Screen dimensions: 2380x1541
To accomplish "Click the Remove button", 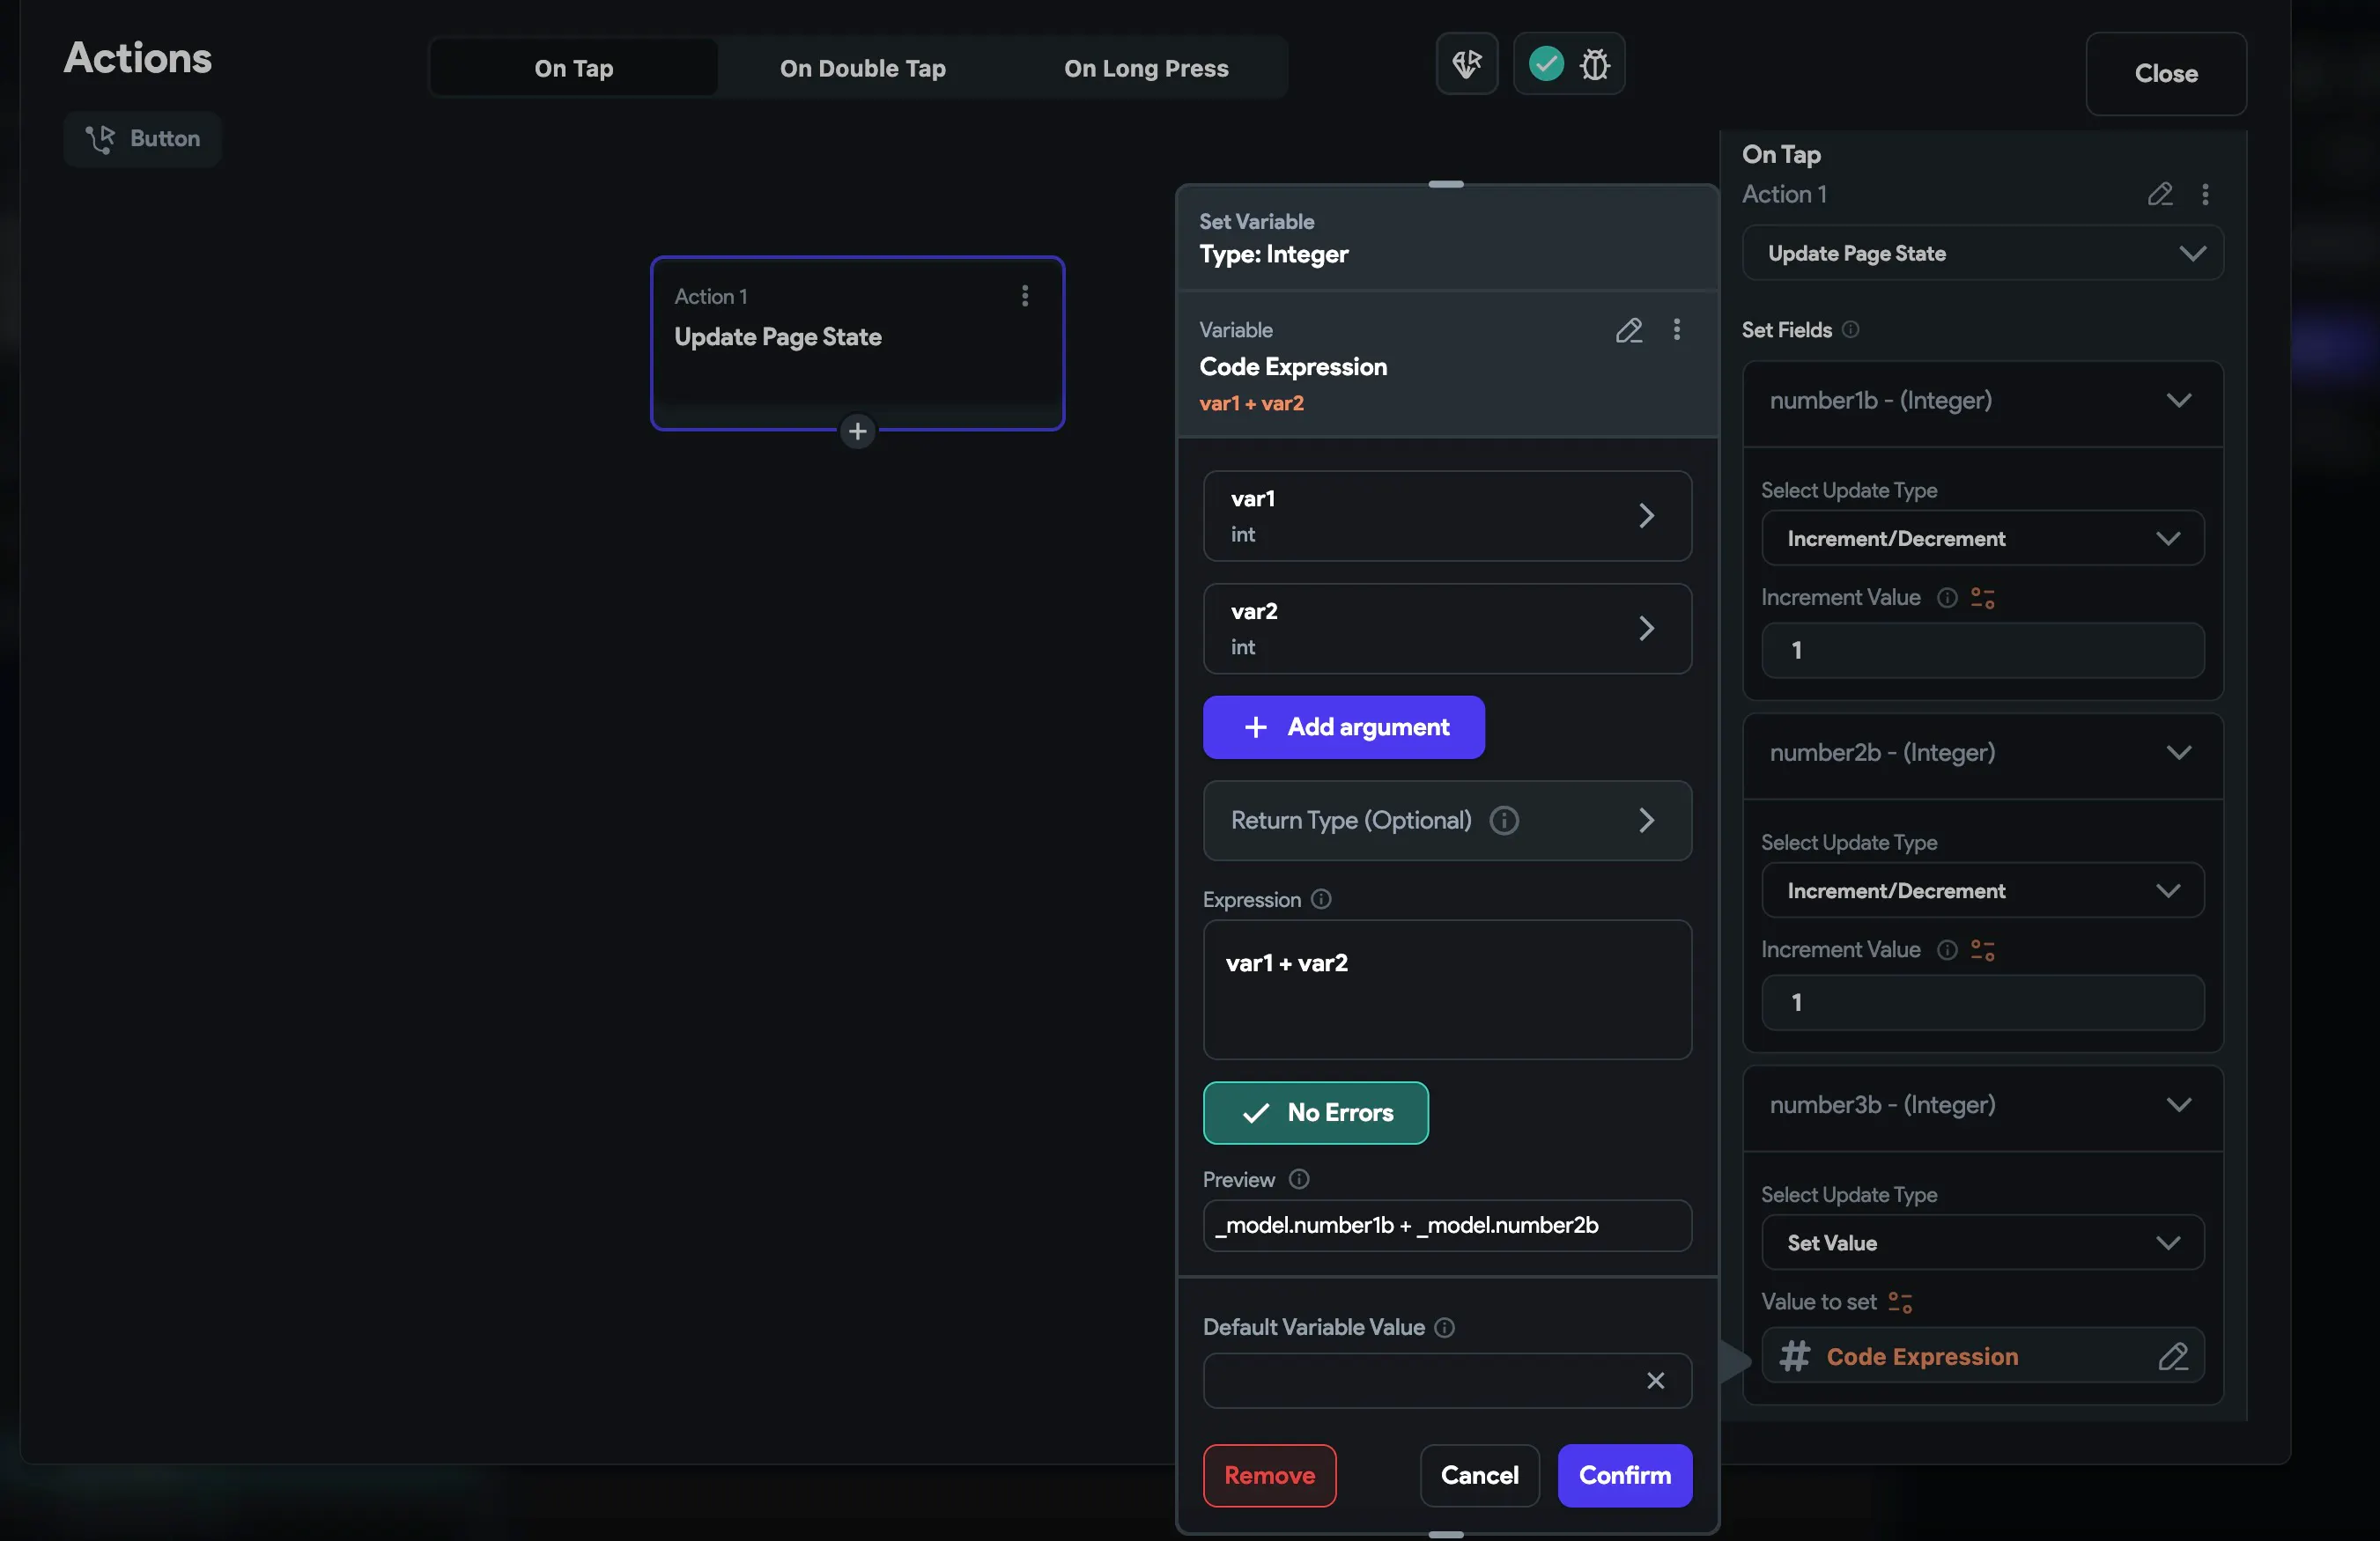I will (1269, 1475).
